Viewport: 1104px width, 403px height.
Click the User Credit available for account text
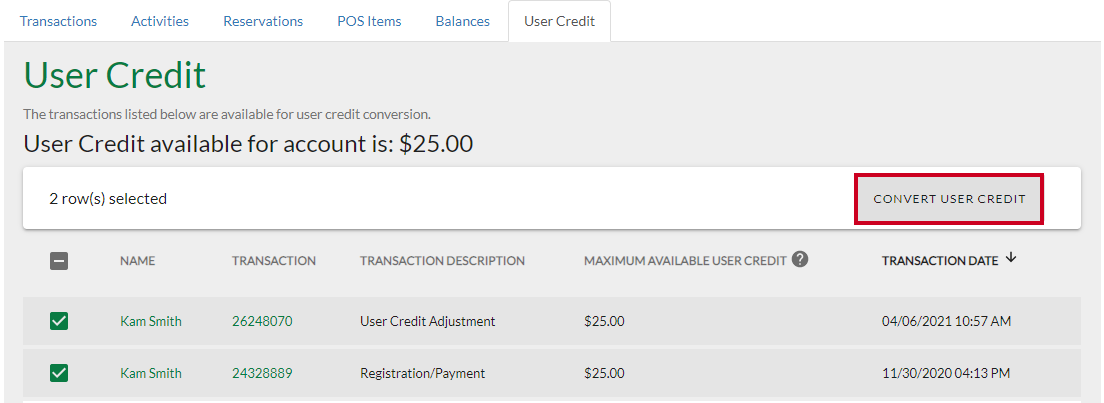point(248,144)
